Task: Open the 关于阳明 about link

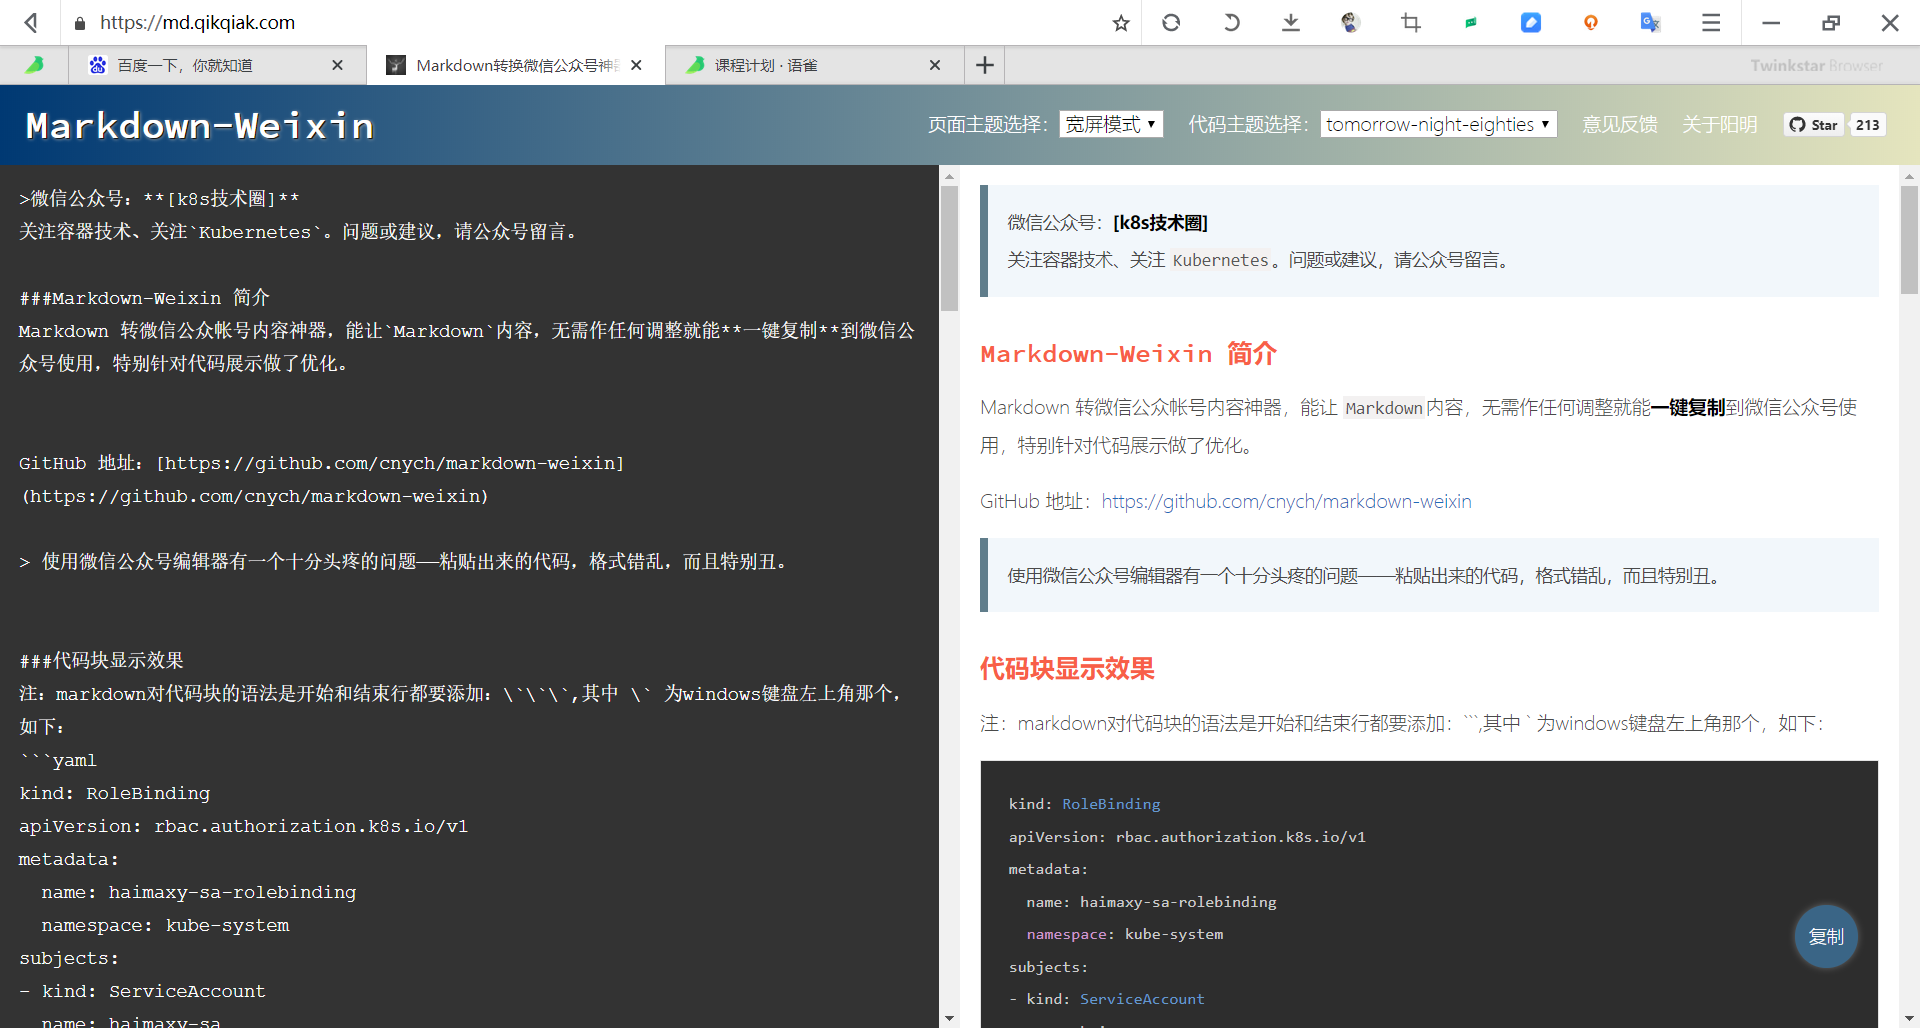Action: click(1720, 124)
